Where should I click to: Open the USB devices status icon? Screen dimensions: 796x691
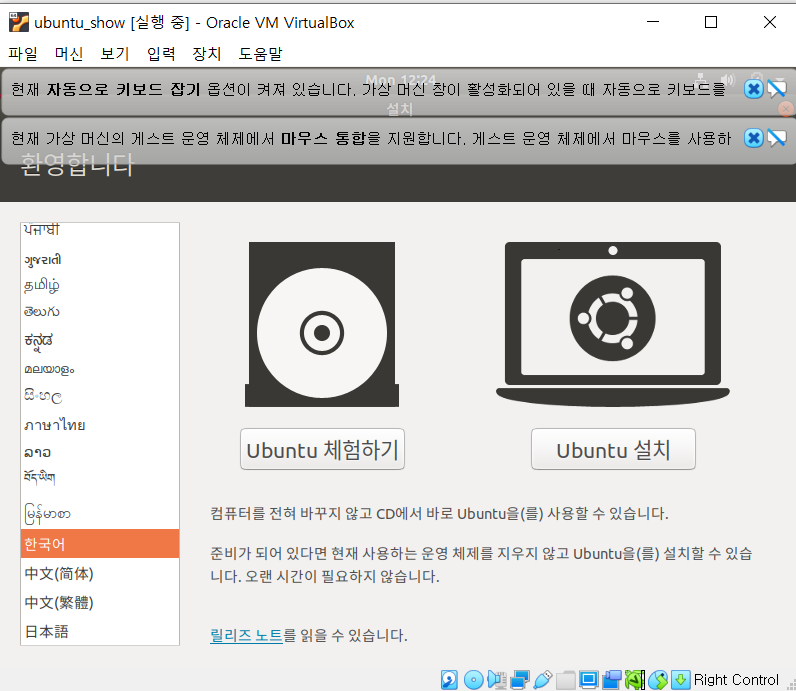point(543,679)
